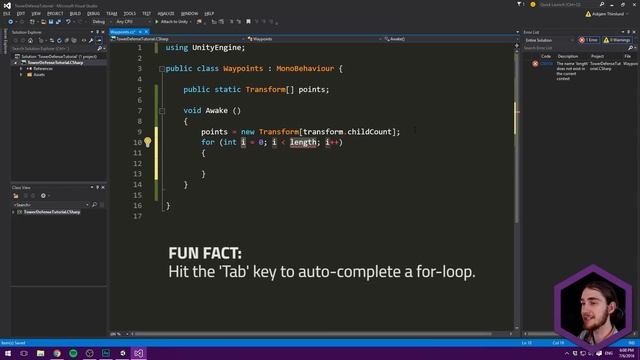Image resolution: width=640 pixels, height=360 pixels.
Task: Open the TOOLS menu
Action: pos(129,13)
